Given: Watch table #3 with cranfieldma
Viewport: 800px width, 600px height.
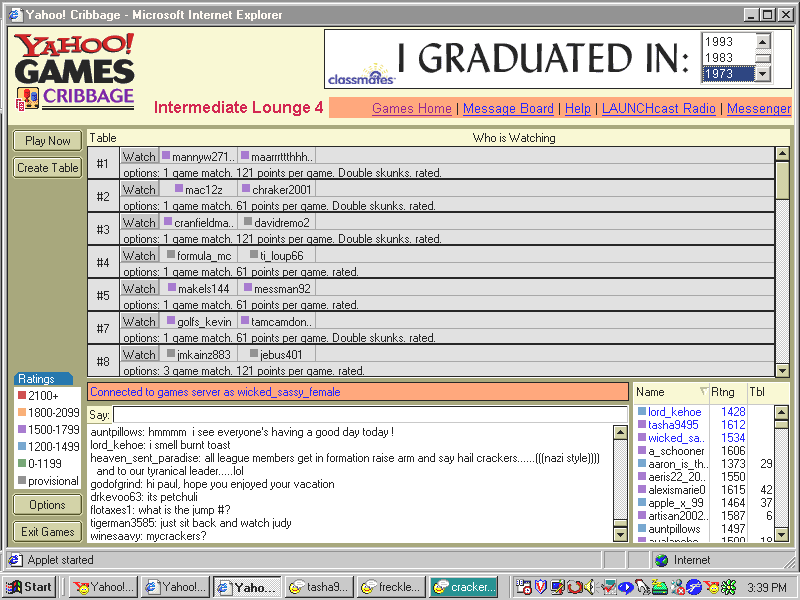Looking at the screenshot, I should coord(139,222).
